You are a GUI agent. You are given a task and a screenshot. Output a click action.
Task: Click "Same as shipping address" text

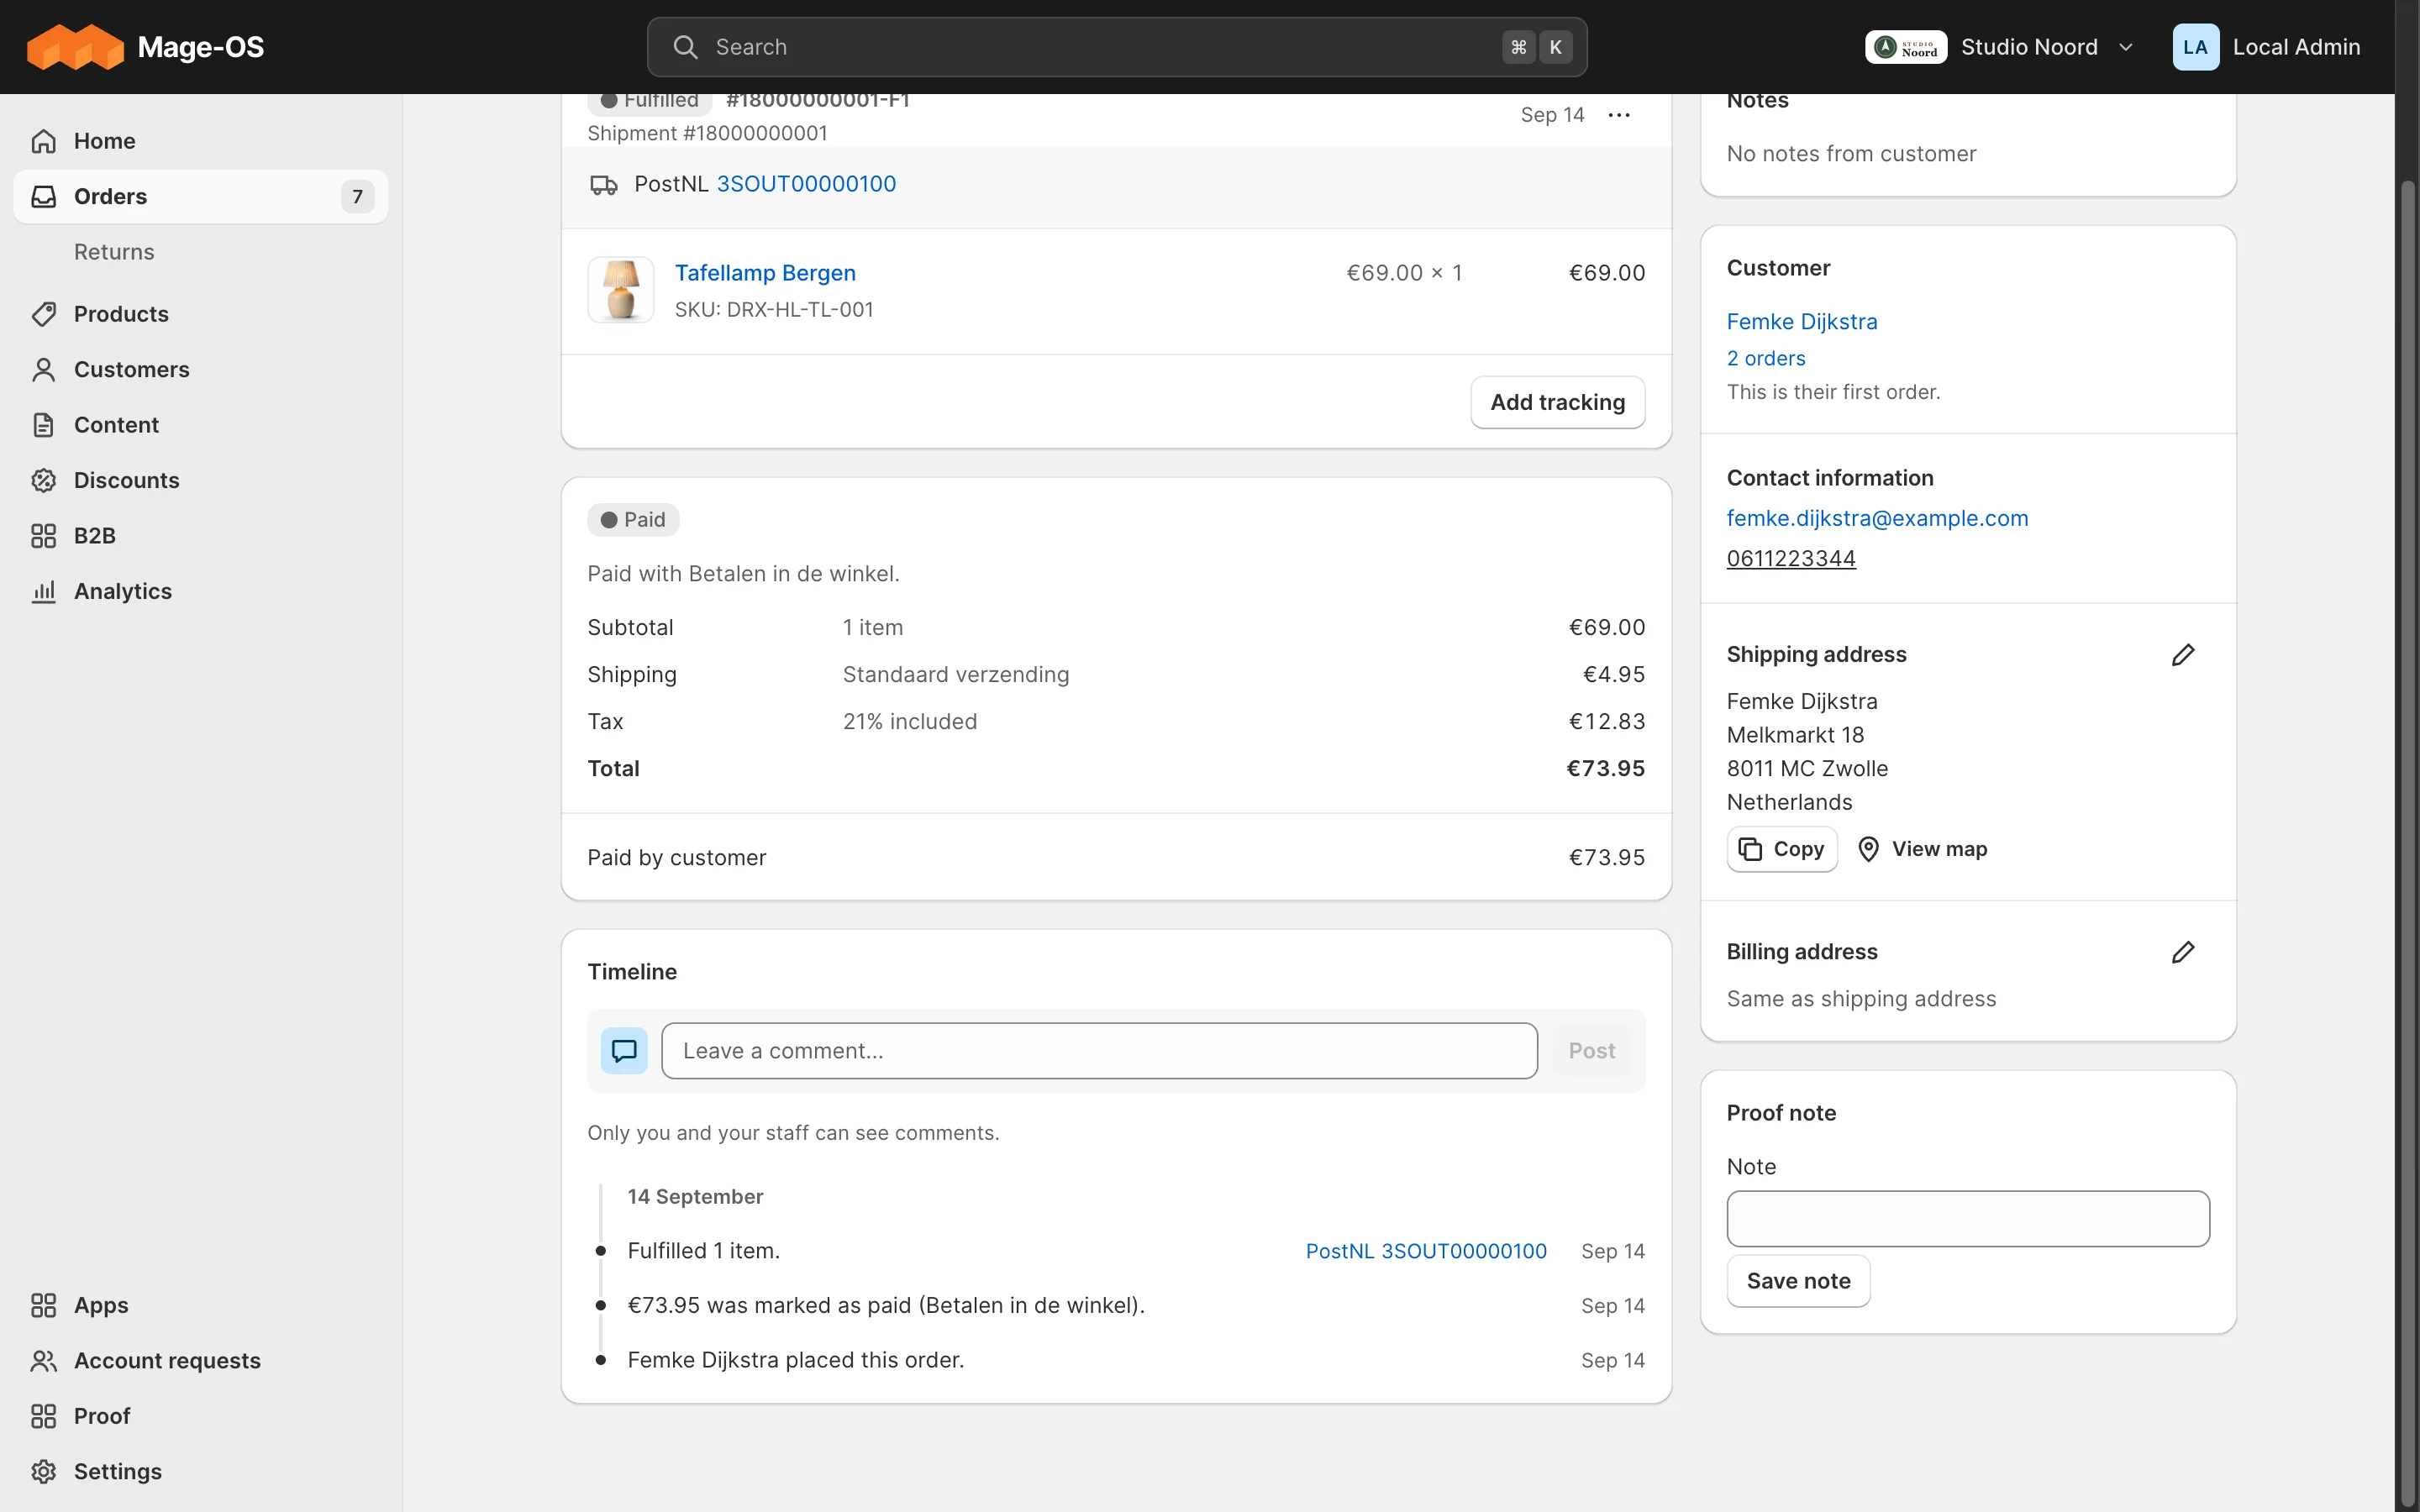pos(1861,999)
